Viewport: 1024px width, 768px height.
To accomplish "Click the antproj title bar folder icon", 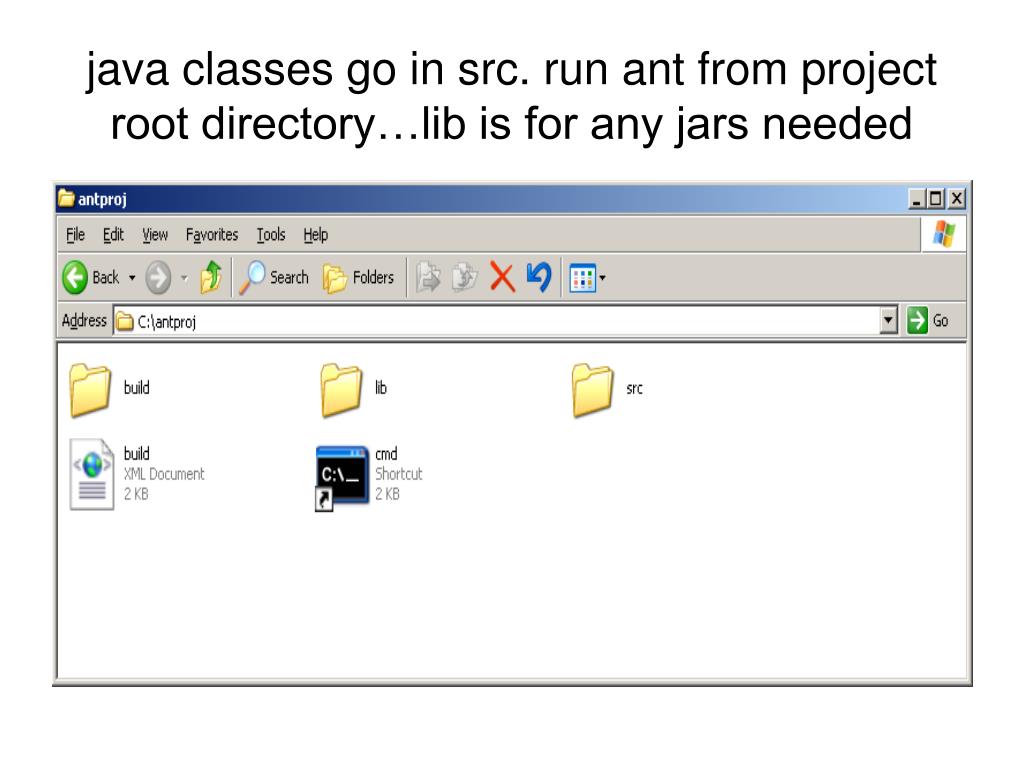I will click(66, 198).
